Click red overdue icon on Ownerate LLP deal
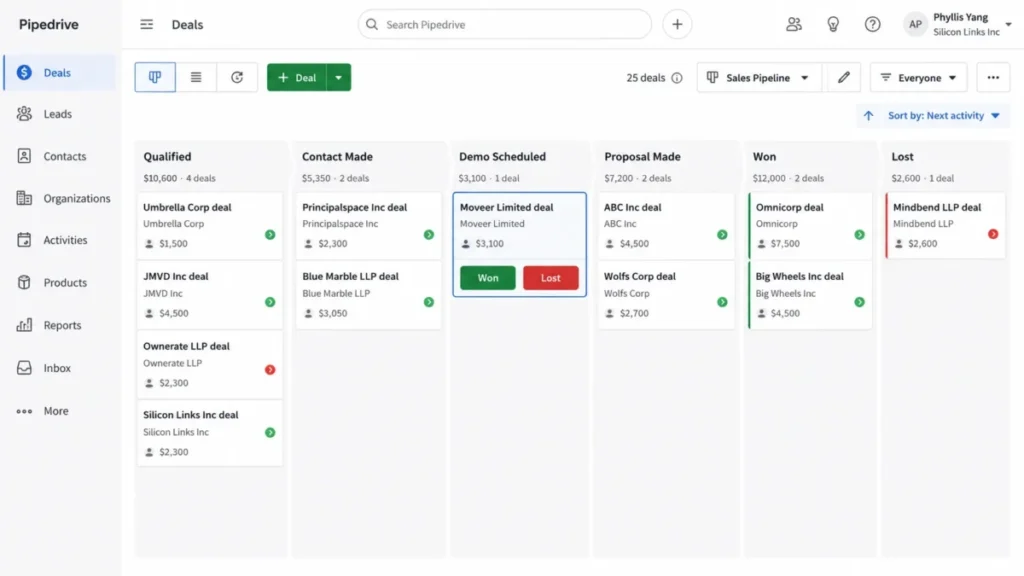 click(270, 370)
